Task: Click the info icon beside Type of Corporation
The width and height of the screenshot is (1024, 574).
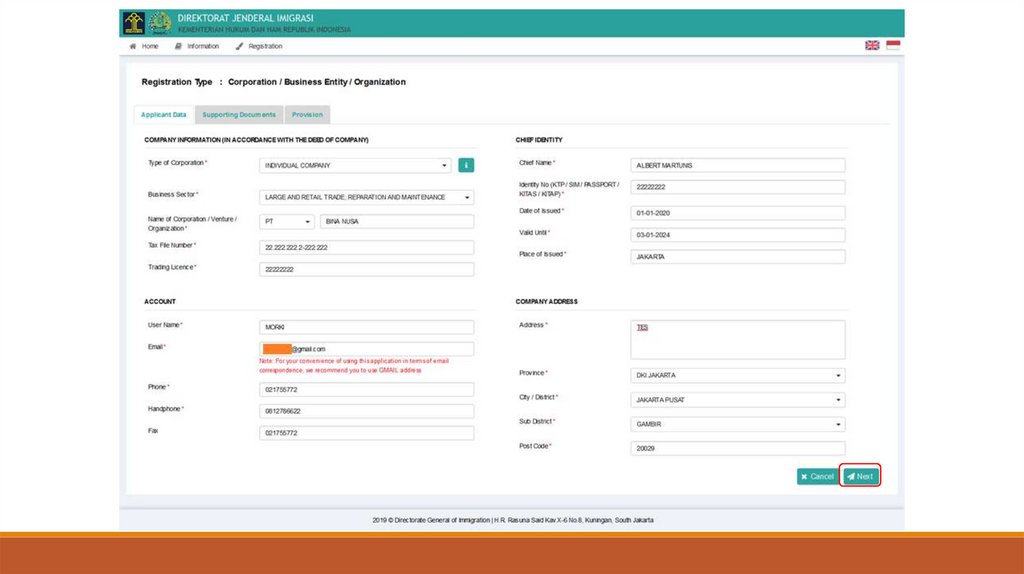Action: click(466, 165)
